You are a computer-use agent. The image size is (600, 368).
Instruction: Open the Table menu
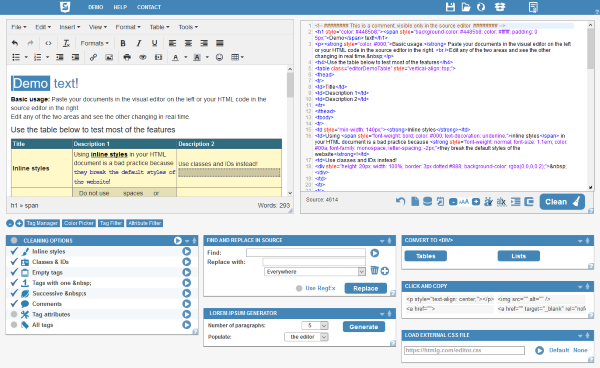click(159, 27)
